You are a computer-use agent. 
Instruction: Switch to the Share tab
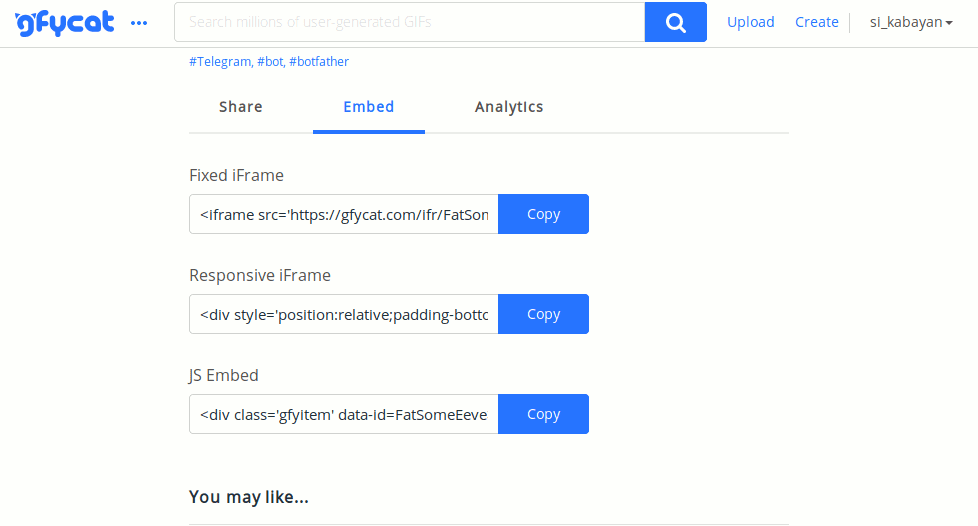click(x=240, y=107)
